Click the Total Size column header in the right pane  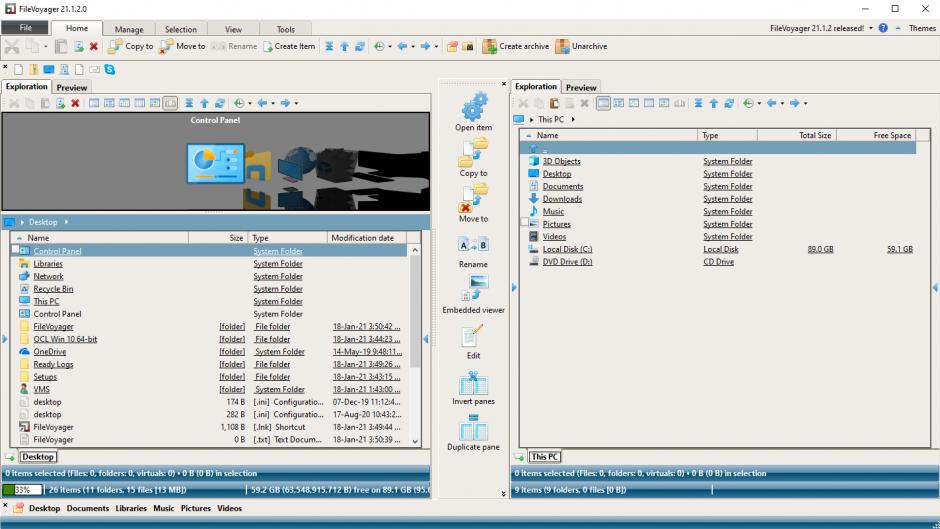click(x=796, y=136)
